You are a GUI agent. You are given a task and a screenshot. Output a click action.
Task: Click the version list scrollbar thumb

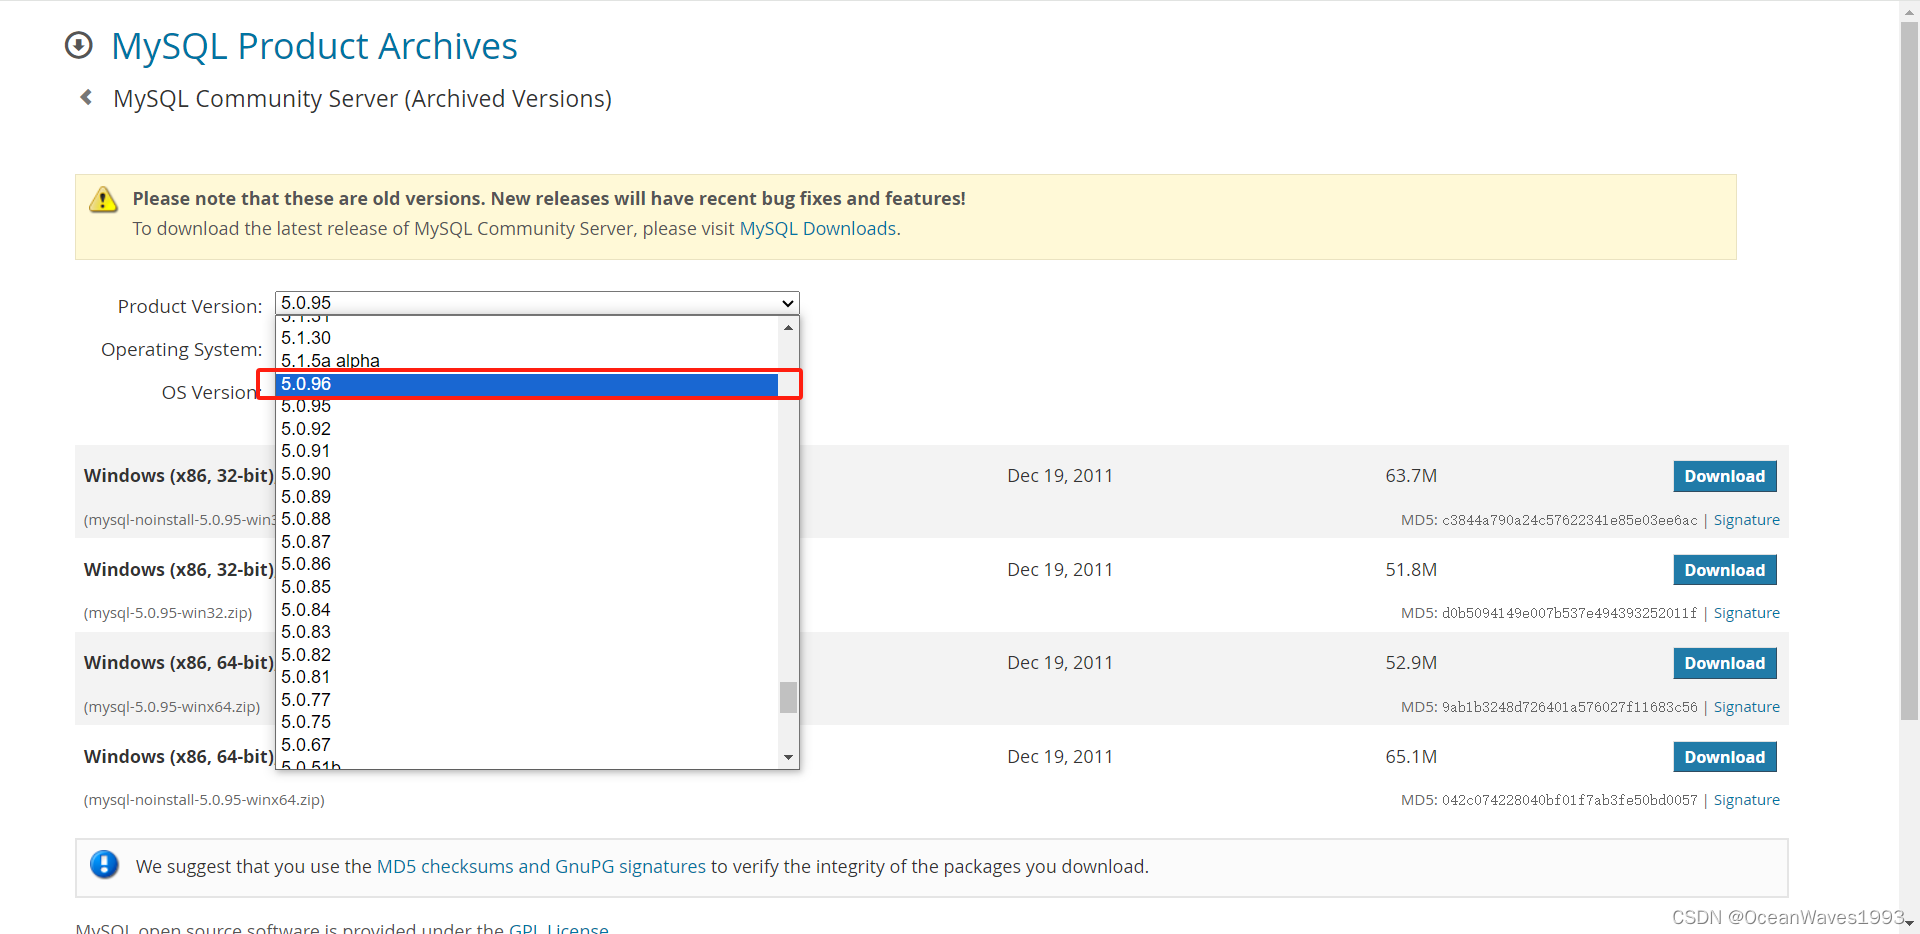[x=788, y=697]
